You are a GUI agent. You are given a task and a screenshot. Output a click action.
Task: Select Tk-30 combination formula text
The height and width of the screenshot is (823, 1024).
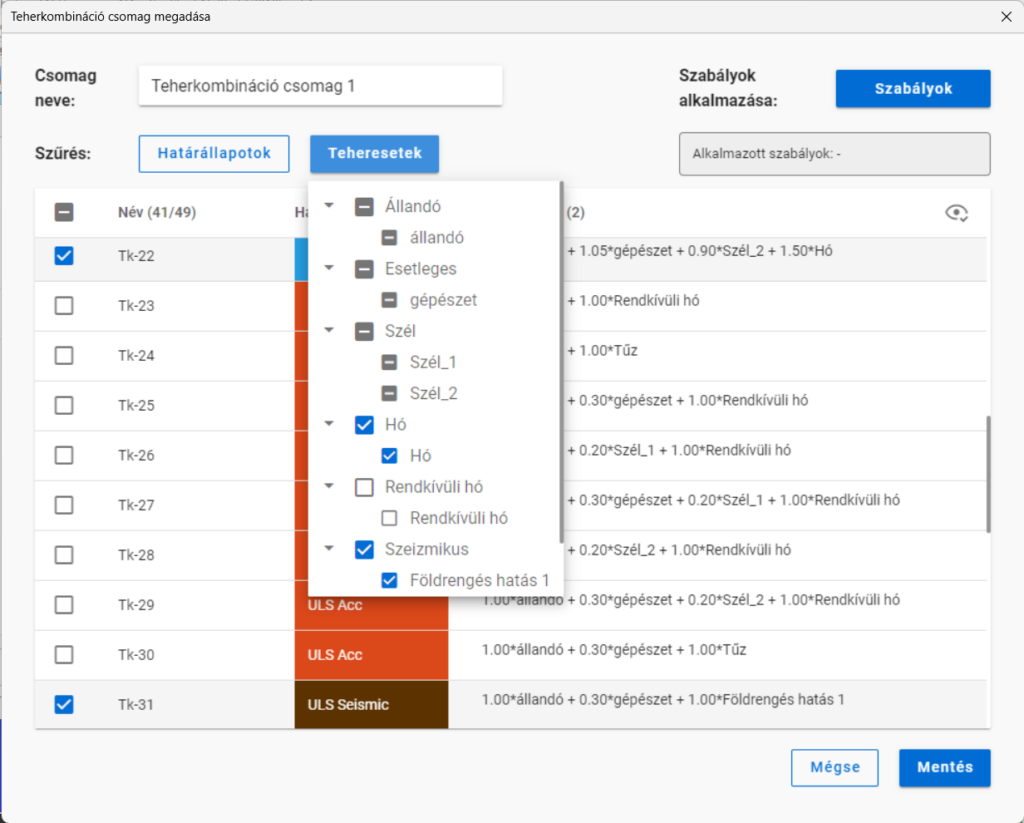[x=614, y=650]
